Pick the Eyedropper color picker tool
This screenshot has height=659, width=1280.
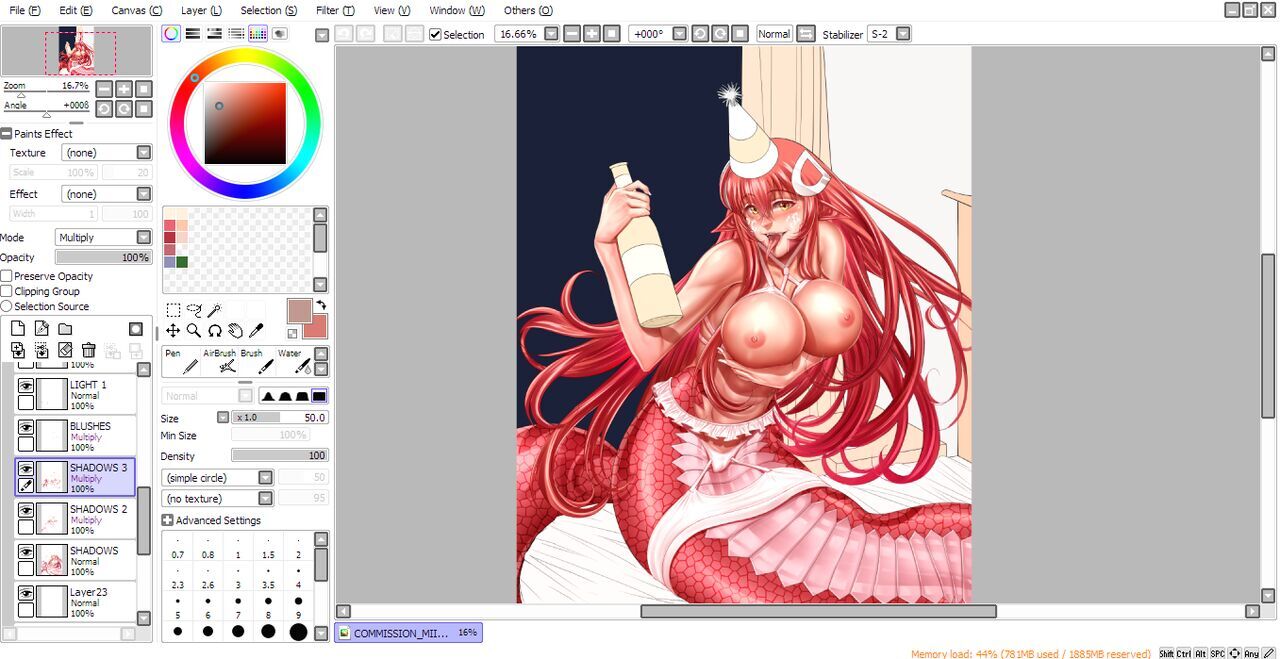[x=255, y=330]
